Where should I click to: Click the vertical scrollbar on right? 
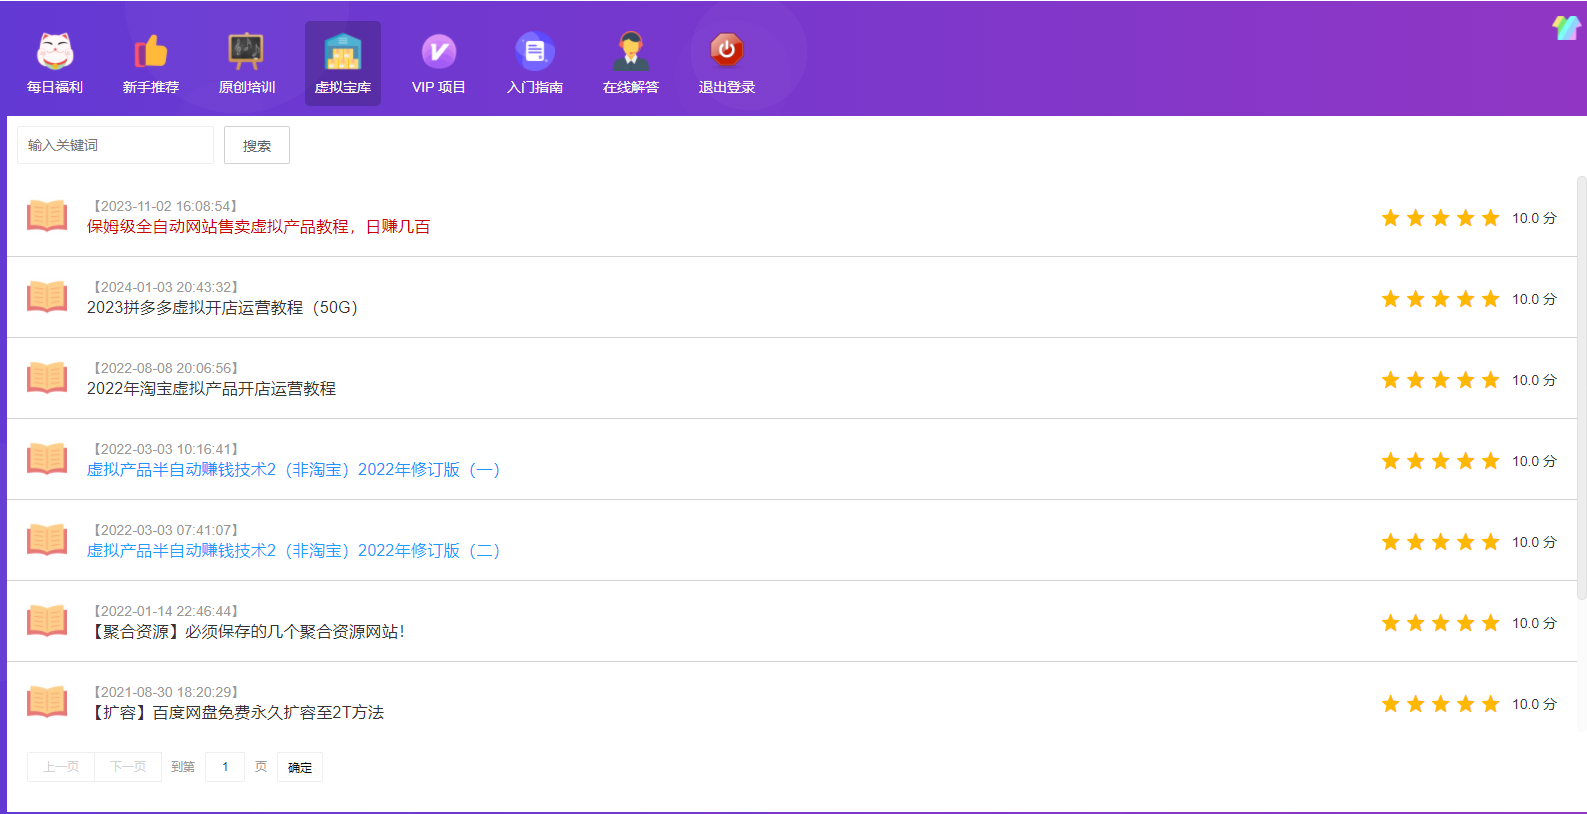click(1580, 388)
